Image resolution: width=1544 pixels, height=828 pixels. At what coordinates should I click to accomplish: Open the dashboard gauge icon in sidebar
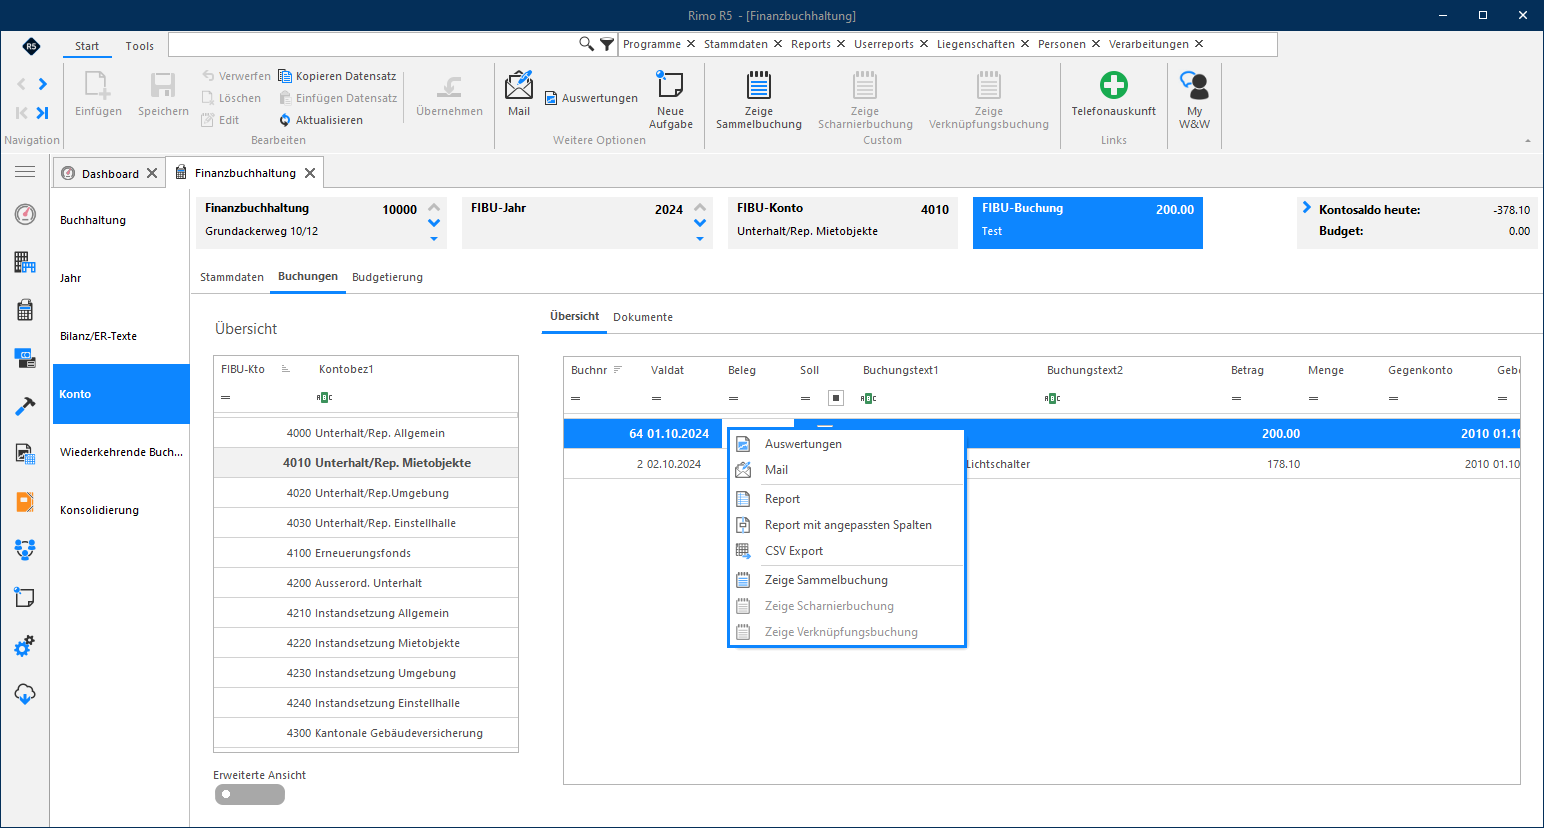click(25, 214)
